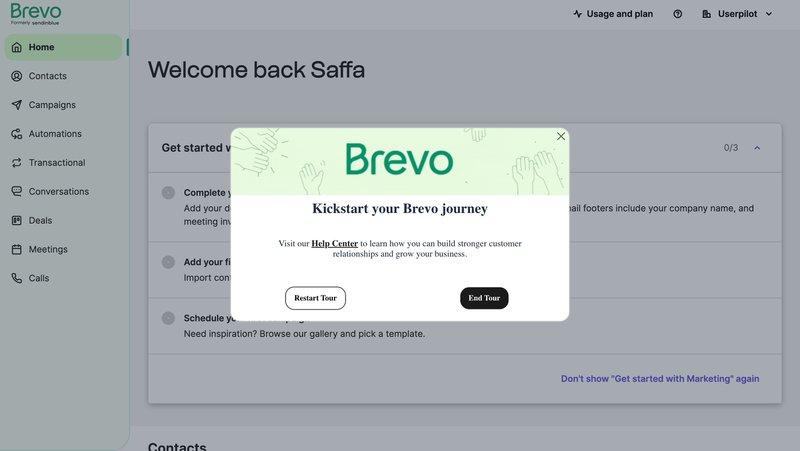
Task: Click the Transactional arrows icon
Action: [17, 163]
